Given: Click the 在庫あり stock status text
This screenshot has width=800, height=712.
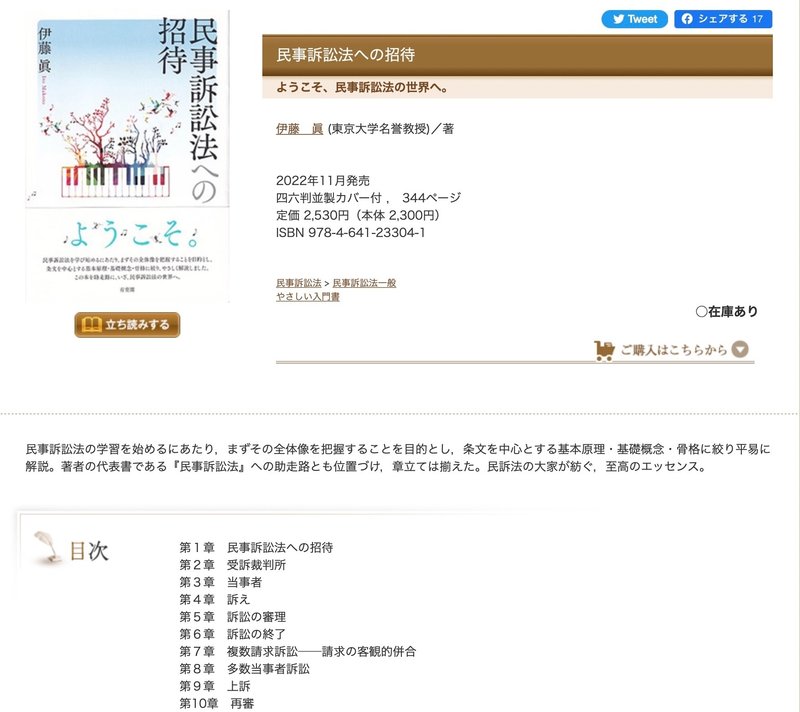Looking at the screenshot, I should (727, 312).
